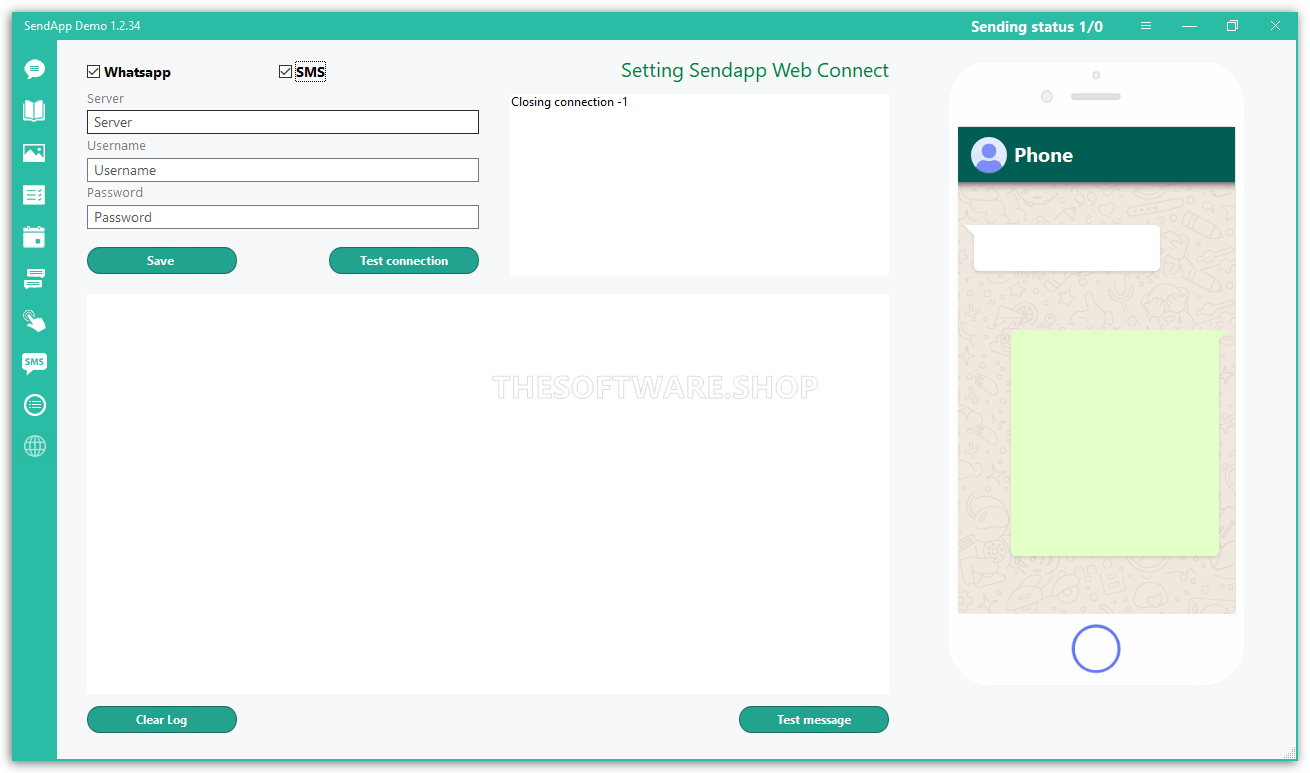Toggle the SMS checkbox

click(285, 72)
